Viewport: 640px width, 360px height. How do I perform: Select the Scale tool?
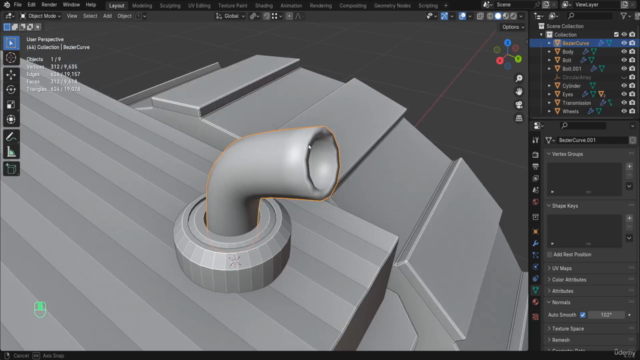(x=11, y=105)
